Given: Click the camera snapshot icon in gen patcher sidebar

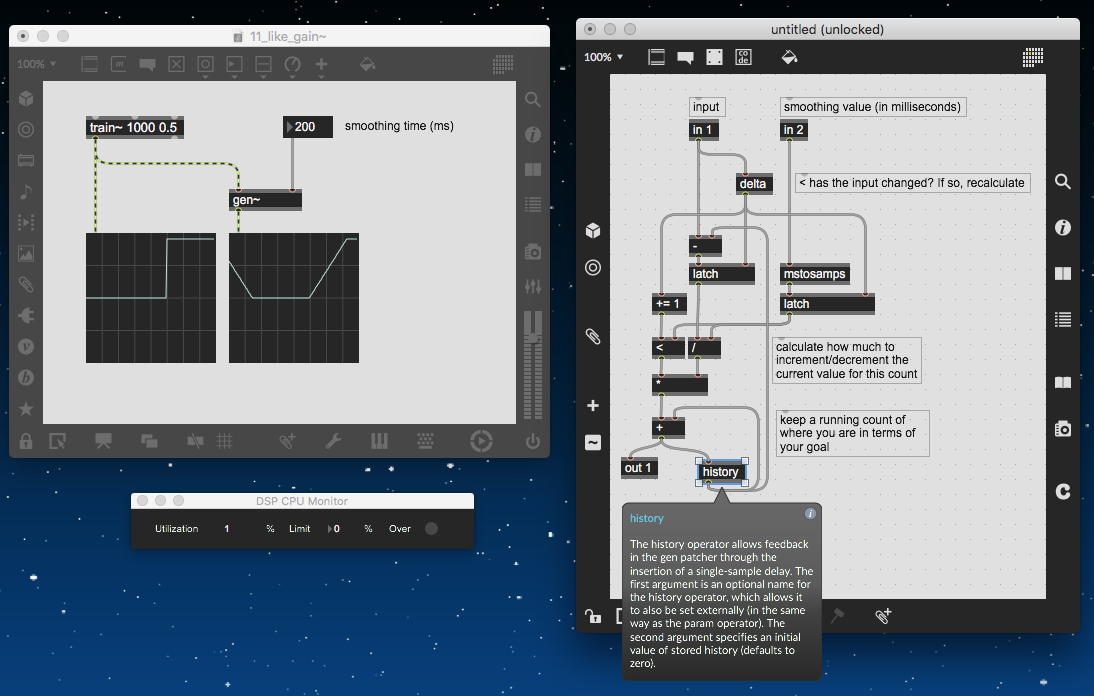Looking at the screenshot, I should pyautogui.click(x=1063, y=428).
